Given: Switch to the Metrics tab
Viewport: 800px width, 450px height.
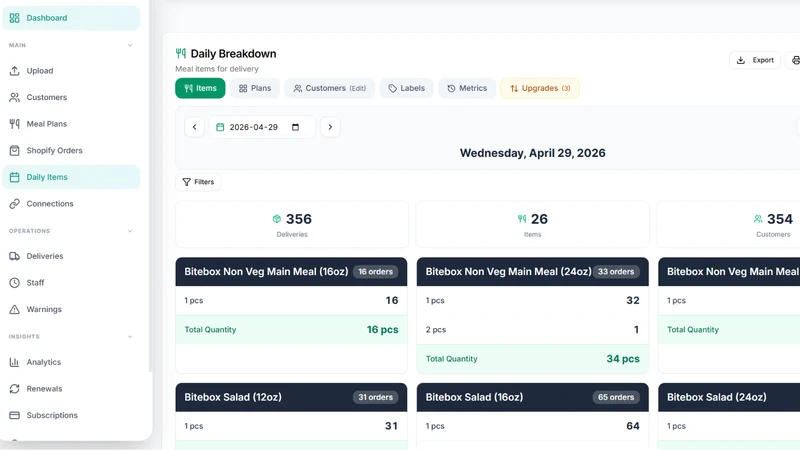Looking at the screenshot, I should point(467,88).
